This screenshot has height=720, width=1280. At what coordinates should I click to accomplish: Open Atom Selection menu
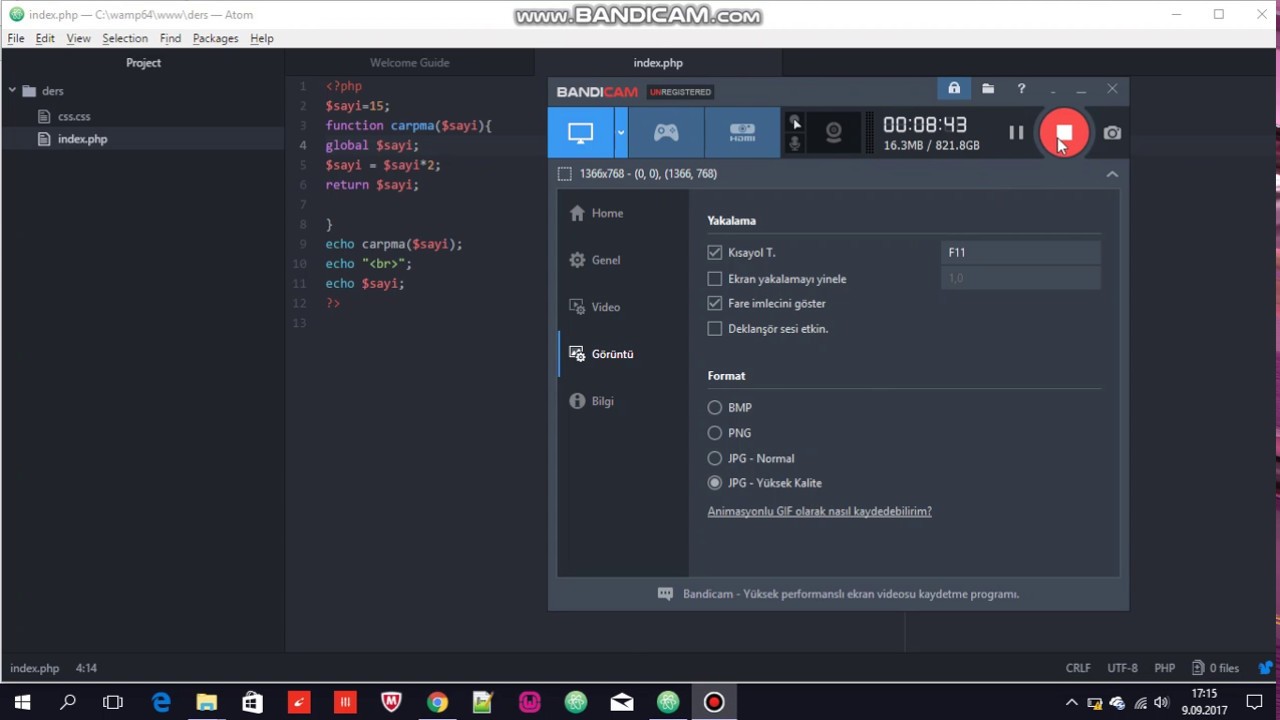tap(125, 38)
